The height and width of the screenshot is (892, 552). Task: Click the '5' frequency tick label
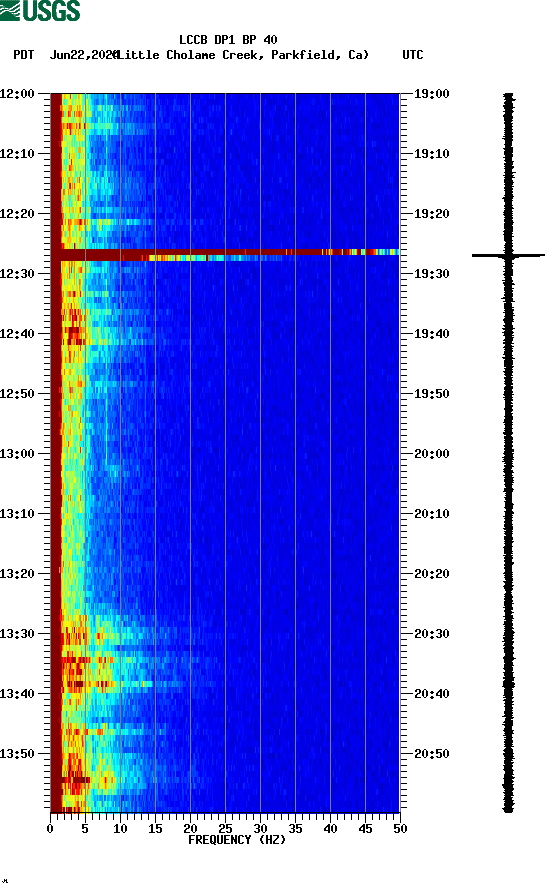coord(85,829)
